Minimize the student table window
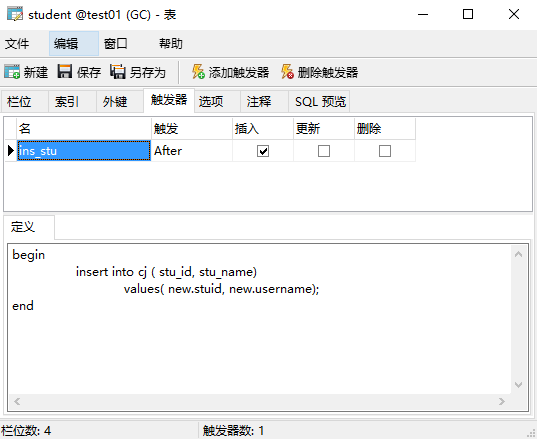Viewport: 537px width, 439px height. [x=423, y=14]
